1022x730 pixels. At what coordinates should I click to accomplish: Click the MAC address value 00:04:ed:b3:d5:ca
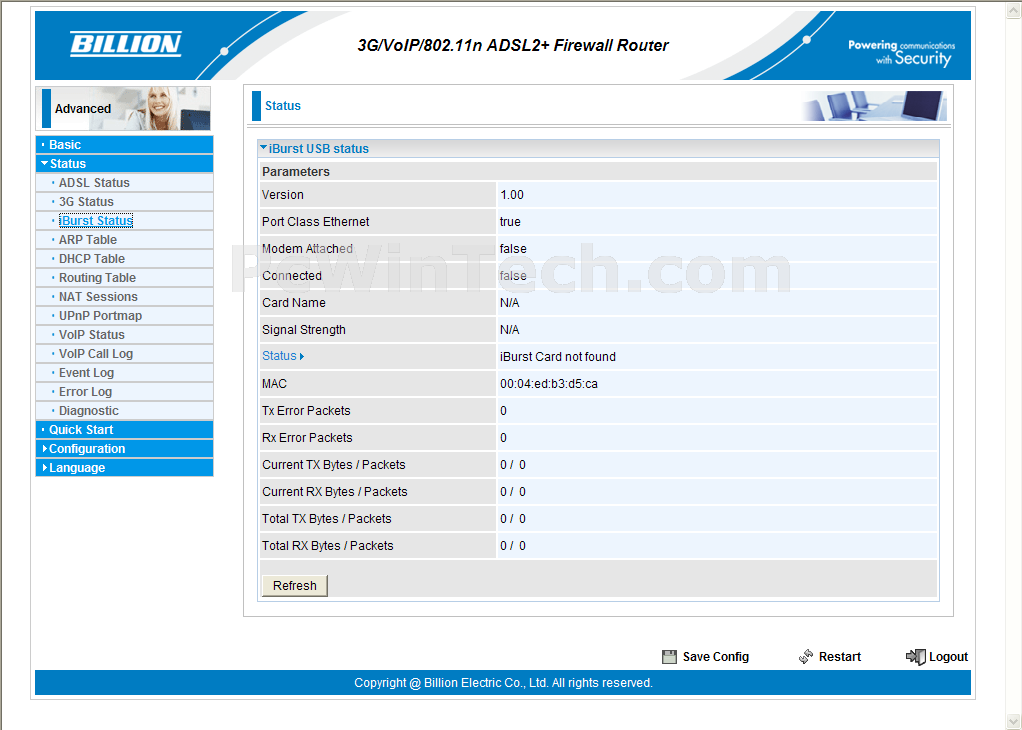point(549,384)
